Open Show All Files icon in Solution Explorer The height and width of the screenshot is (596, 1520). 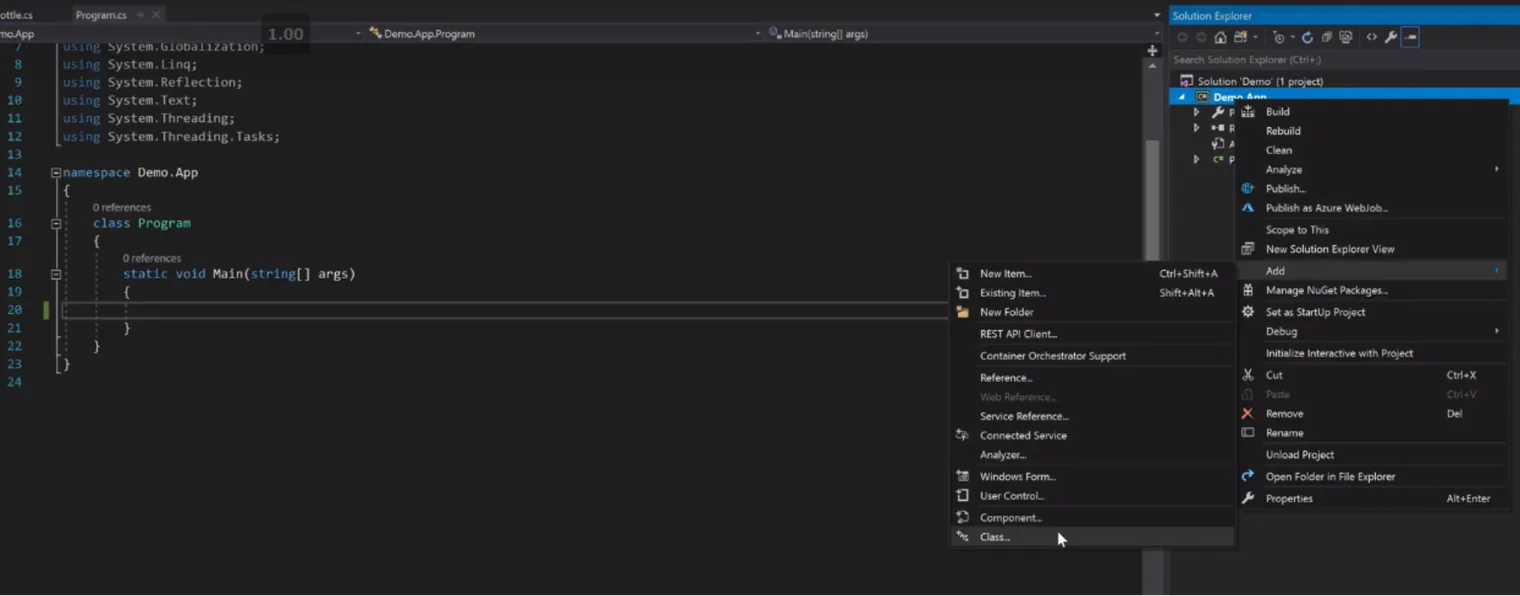tap(1346, 37)
